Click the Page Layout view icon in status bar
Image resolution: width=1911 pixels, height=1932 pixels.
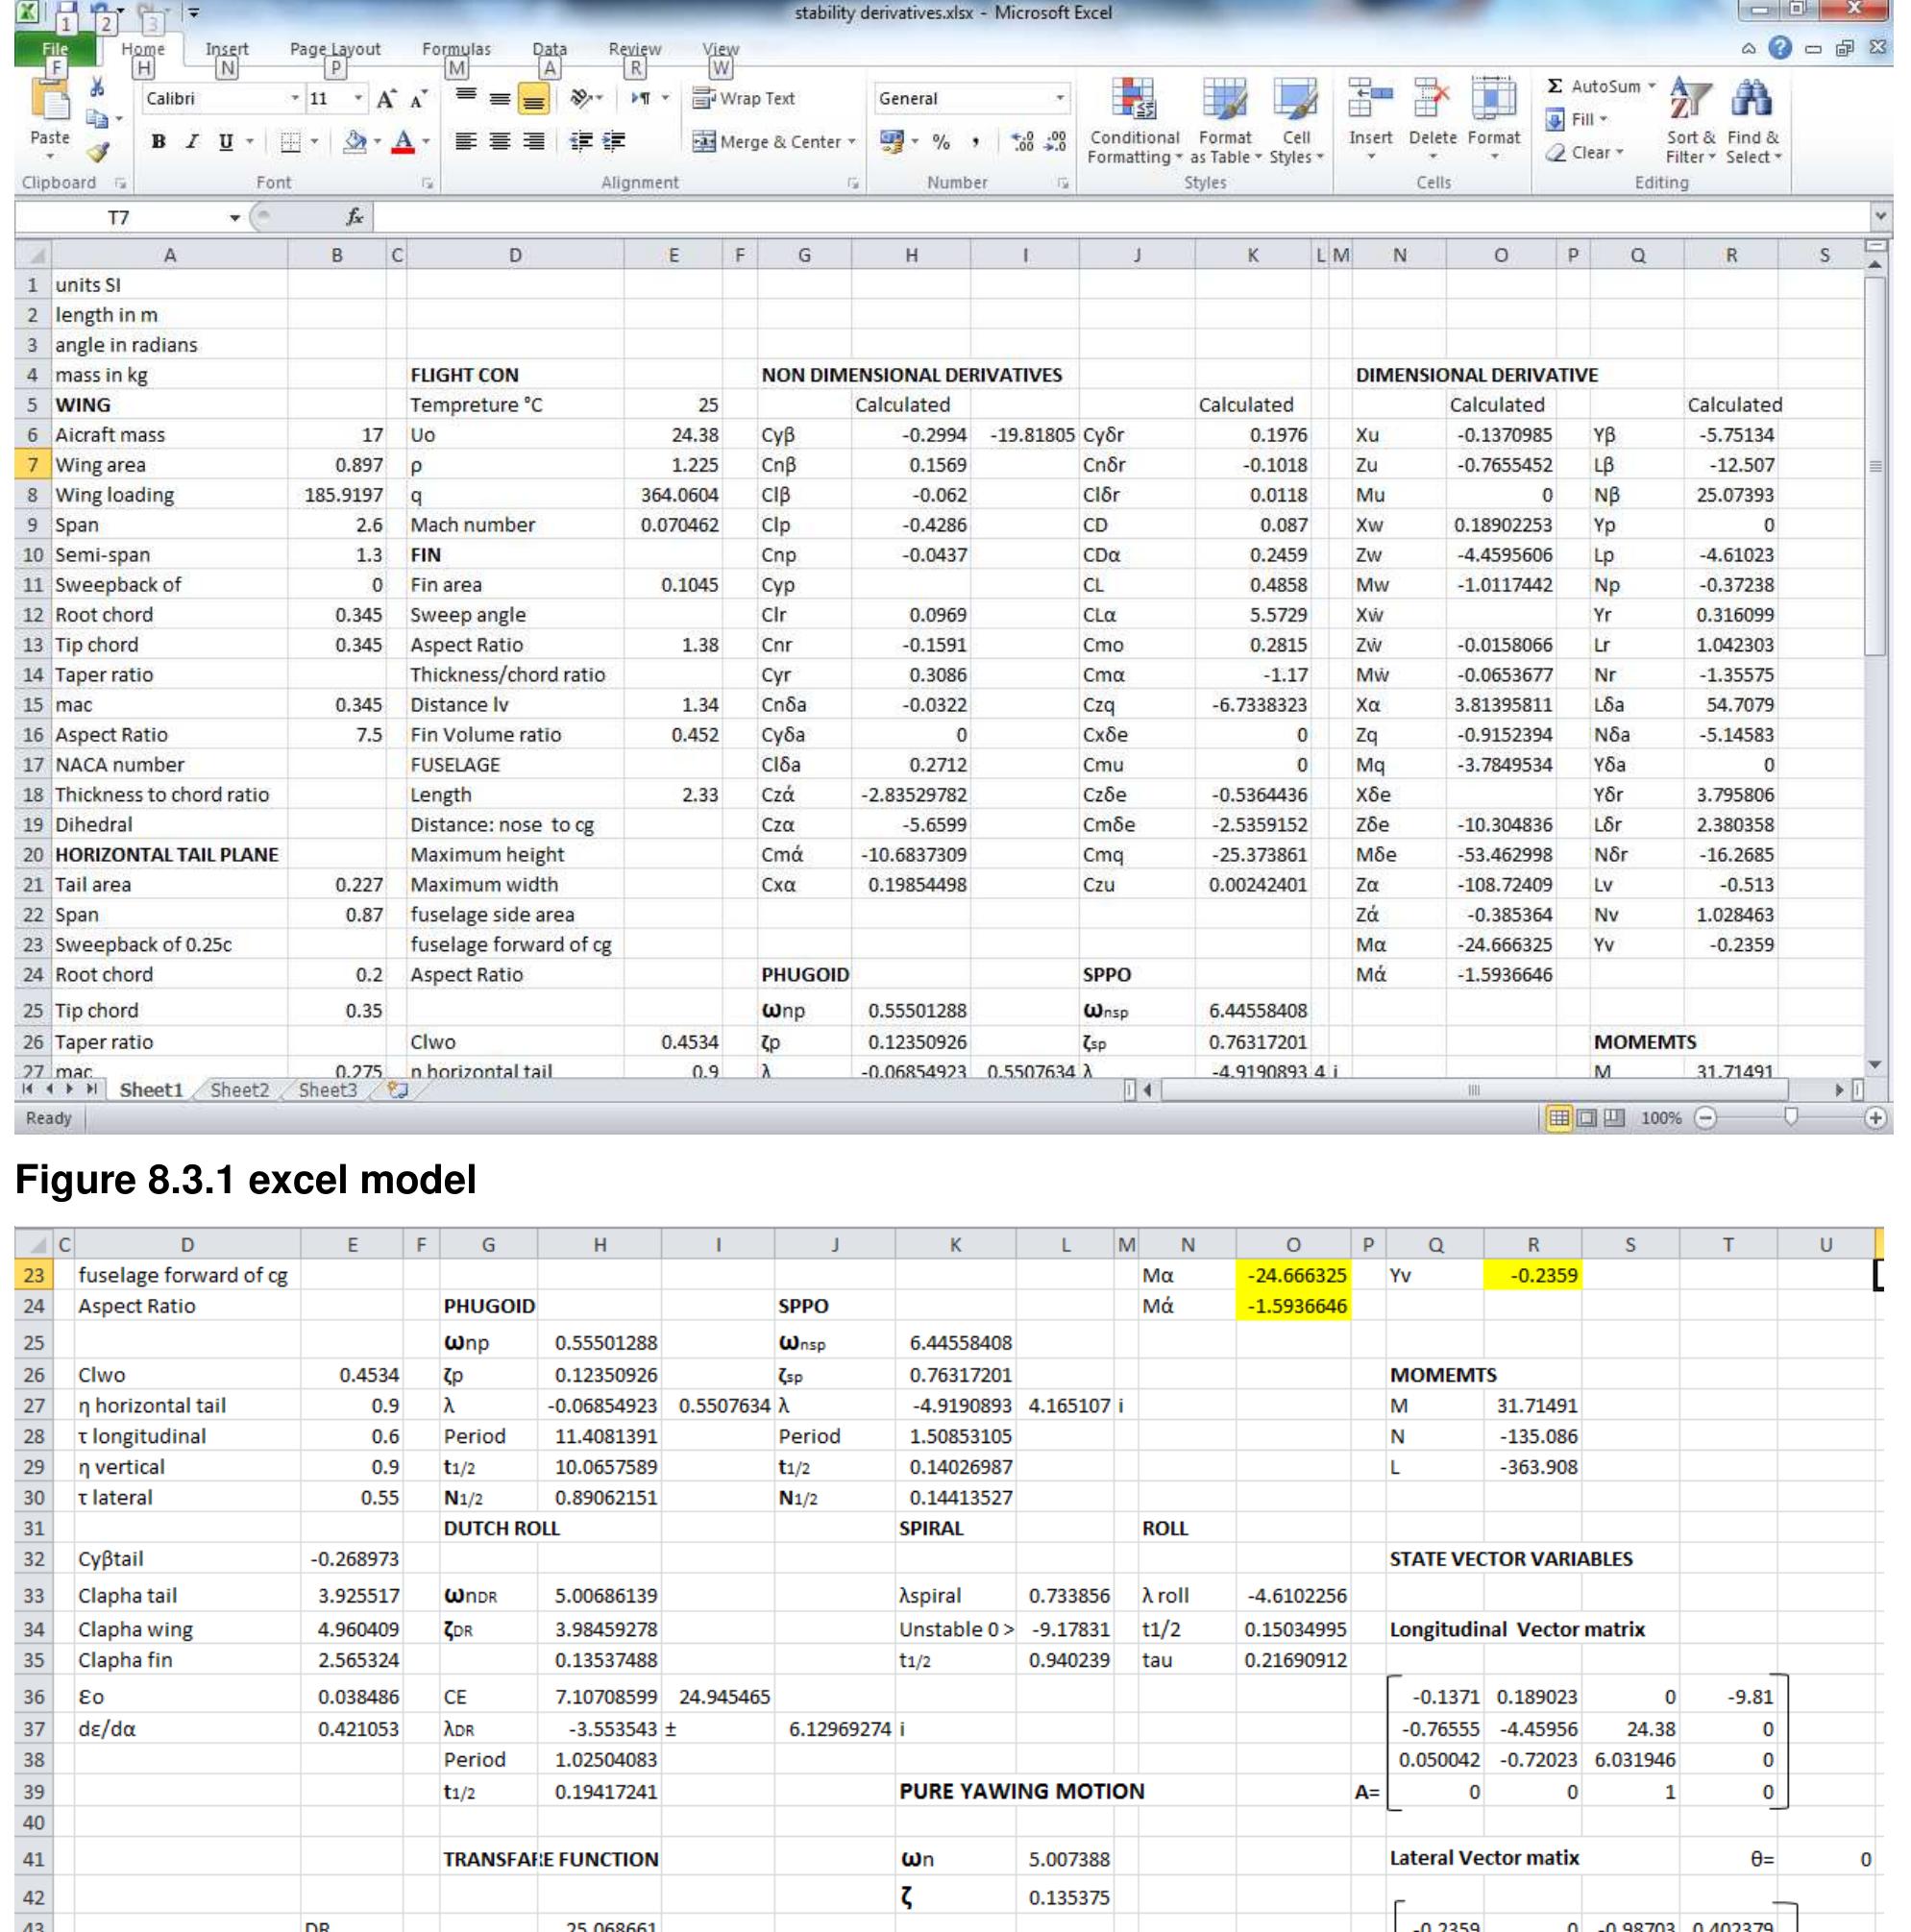[1587, 1118]
